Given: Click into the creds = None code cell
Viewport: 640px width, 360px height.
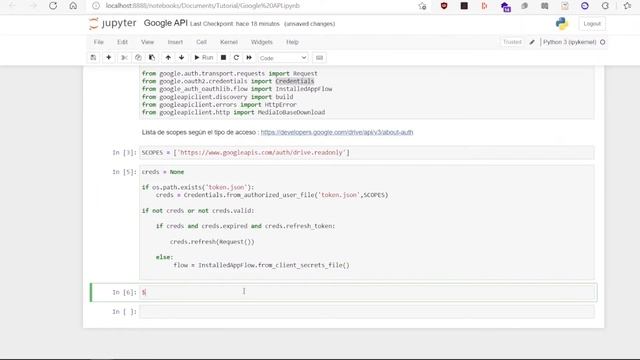Looking at the screenshot, I should pyautogui.click(x=367, y=222).
